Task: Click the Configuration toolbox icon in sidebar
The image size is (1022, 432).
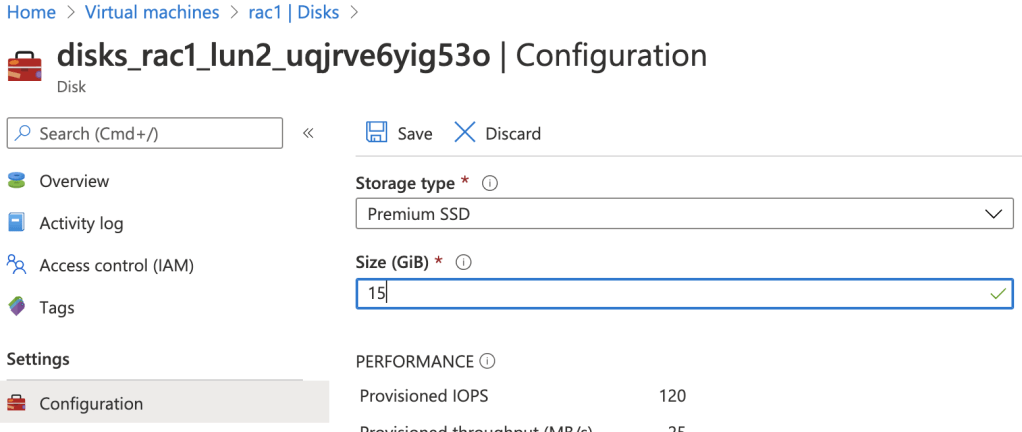Action: pos(17,404)
